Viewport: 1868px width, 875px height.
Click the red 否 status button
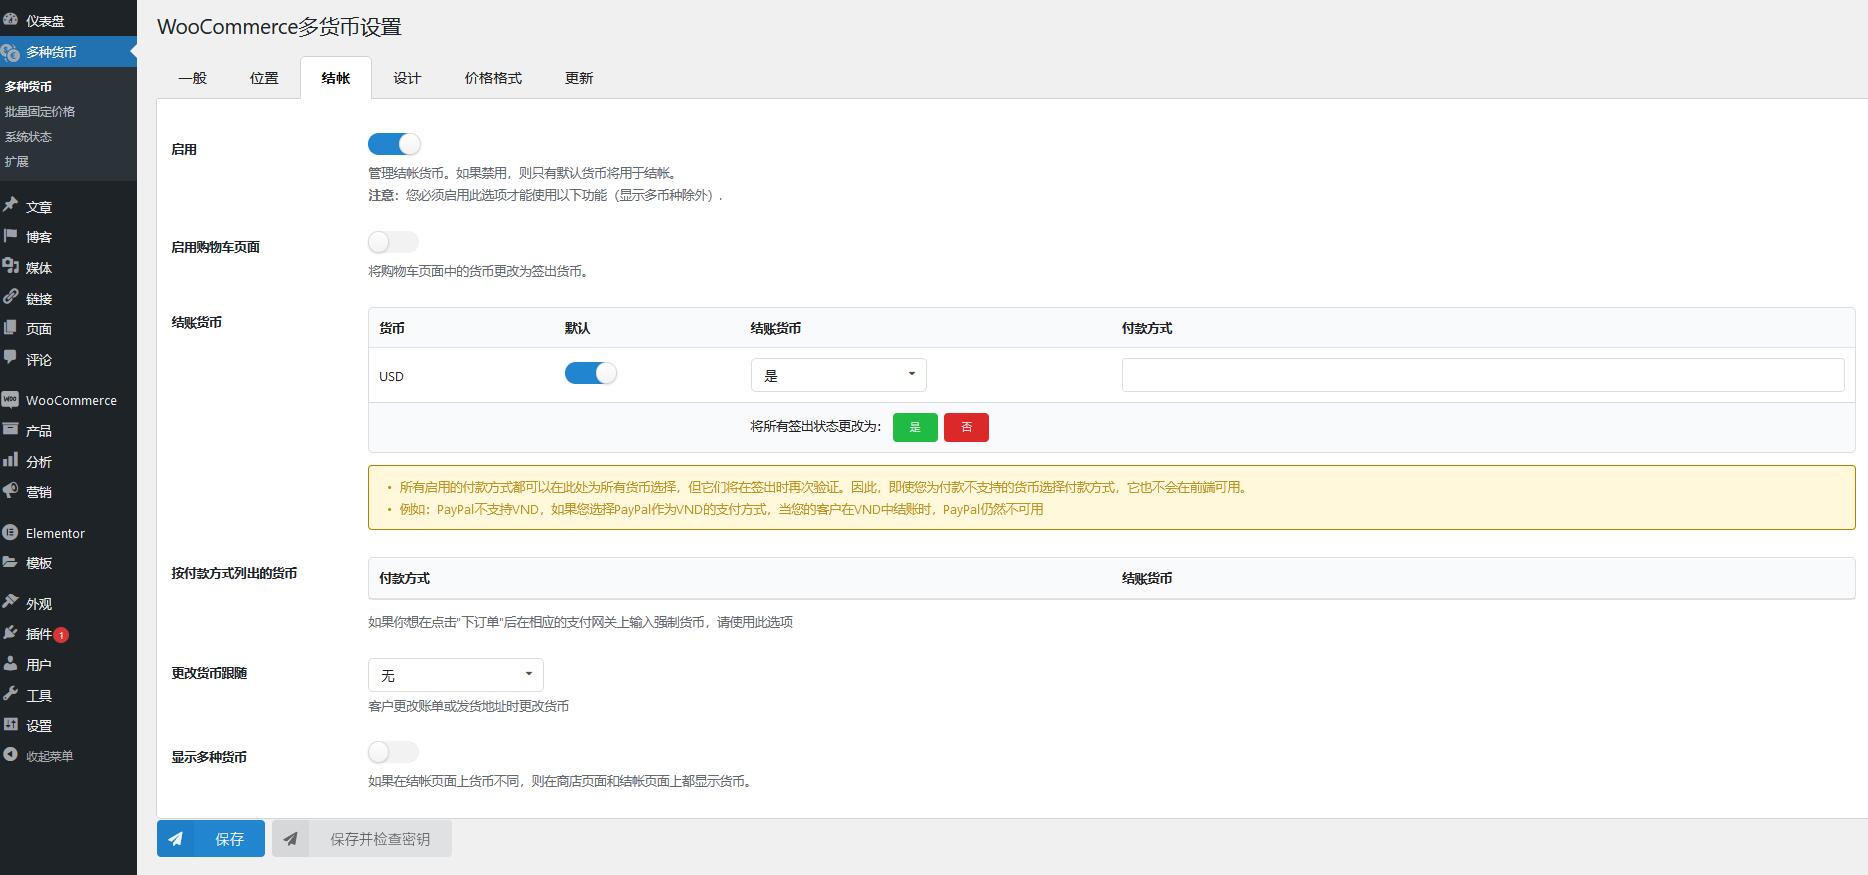966,427
